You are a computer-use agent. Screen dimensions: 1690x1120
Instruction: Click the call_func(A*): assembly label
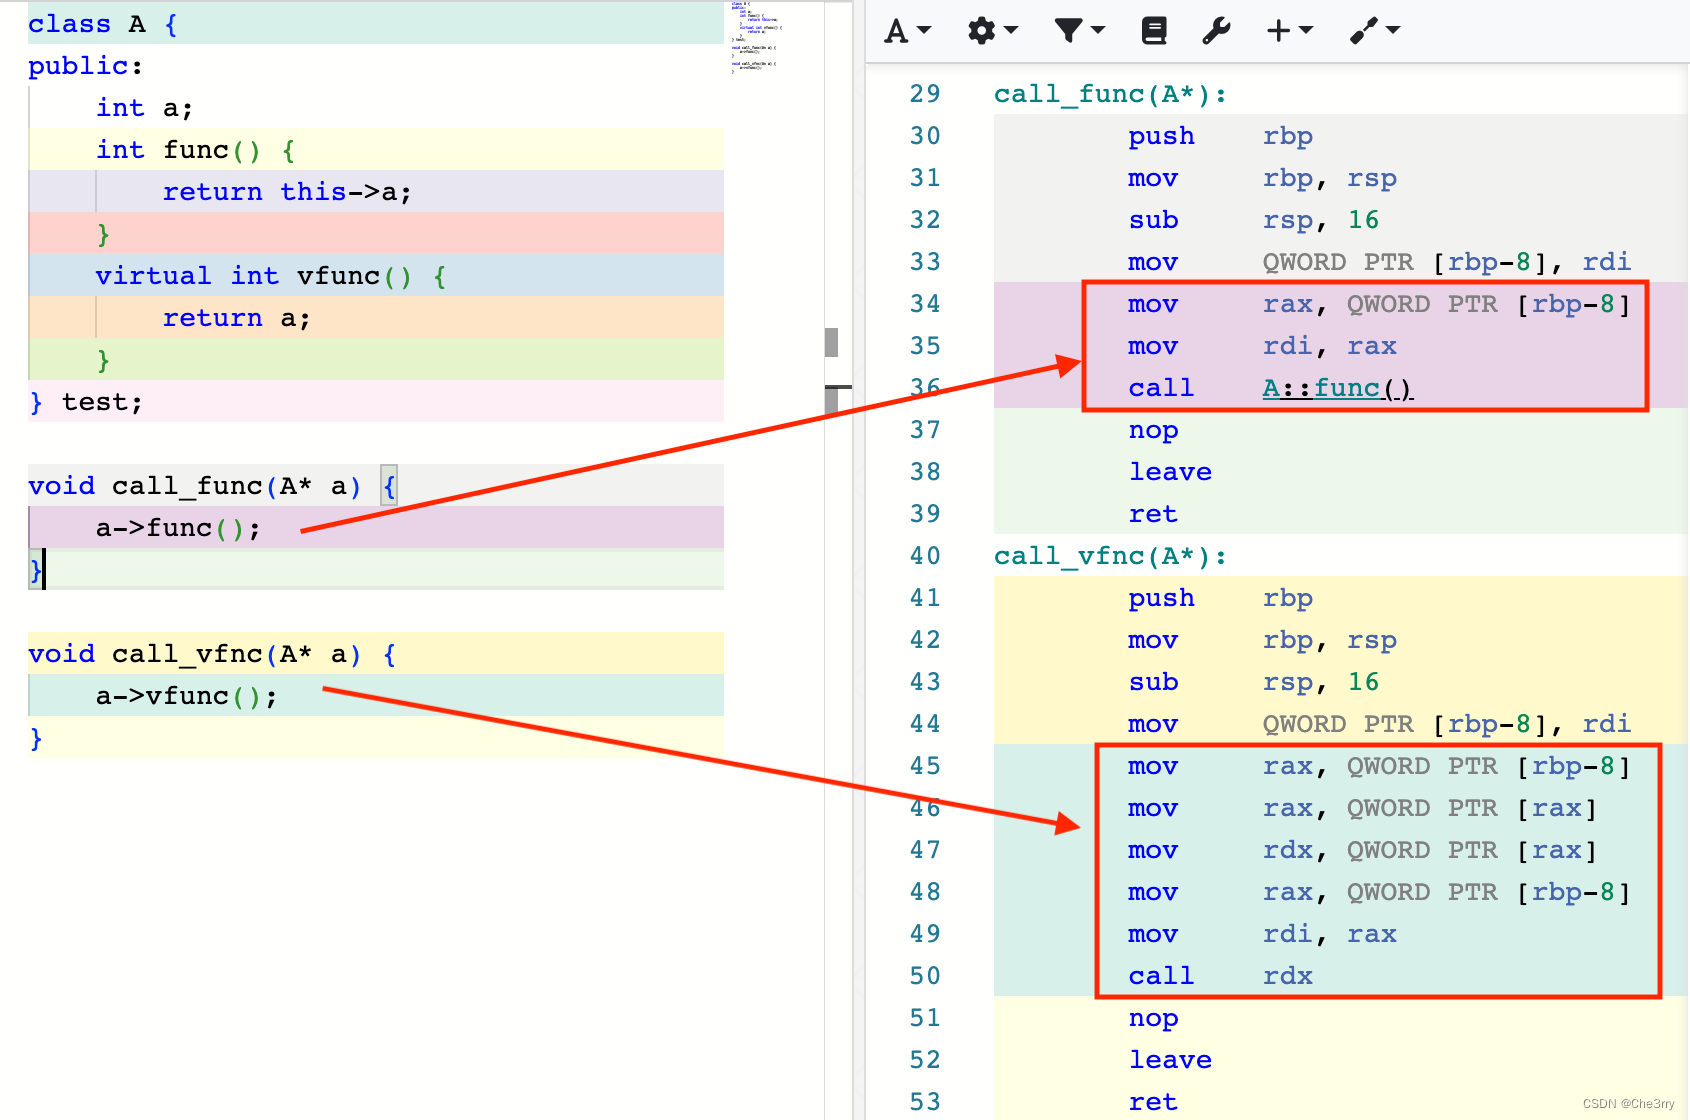(x=1110, y=94)
